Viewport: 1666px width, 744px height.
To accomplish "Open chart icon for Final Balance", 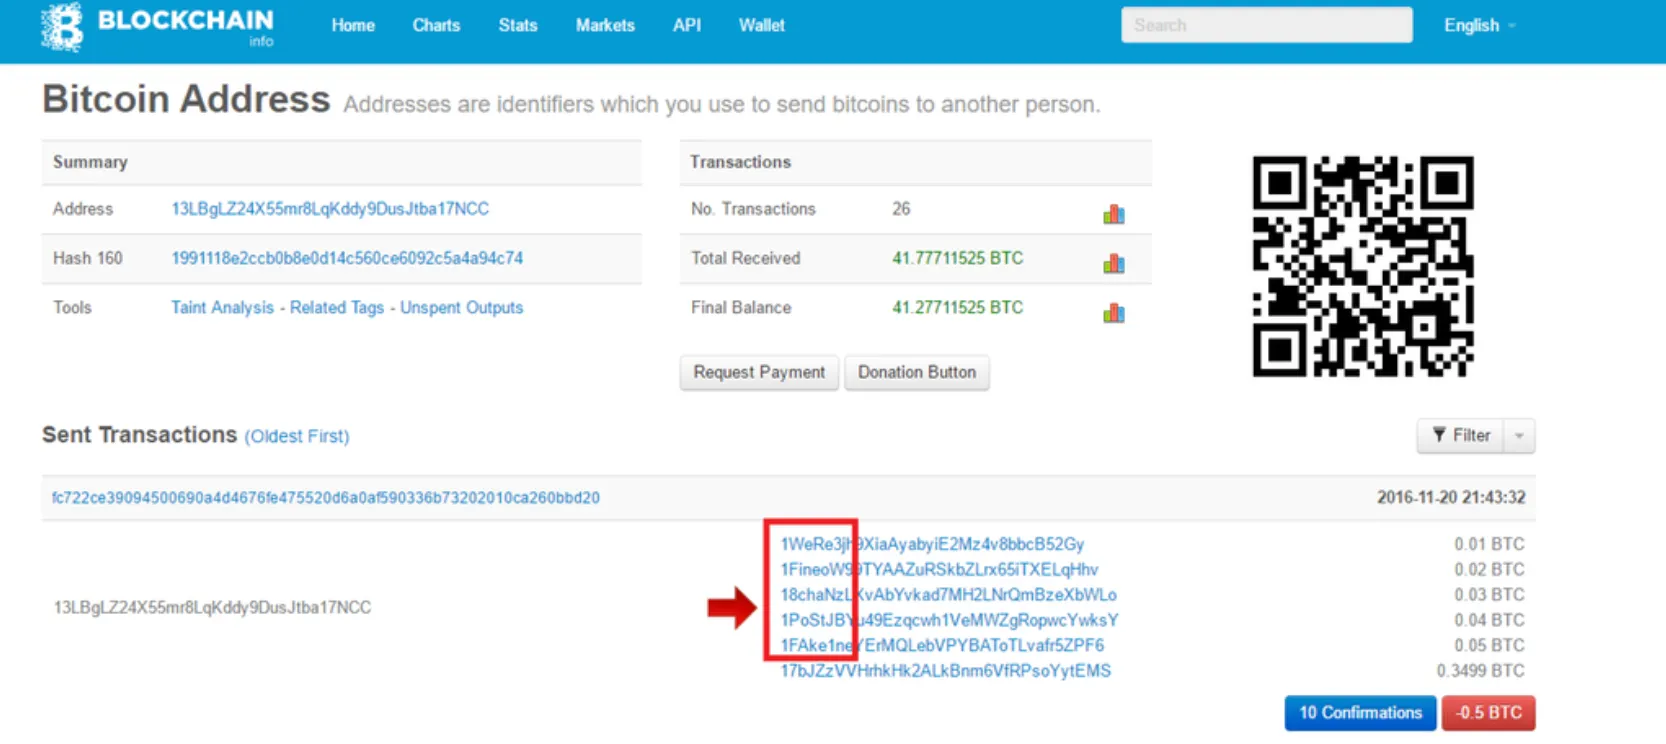I will (1113, 313).
